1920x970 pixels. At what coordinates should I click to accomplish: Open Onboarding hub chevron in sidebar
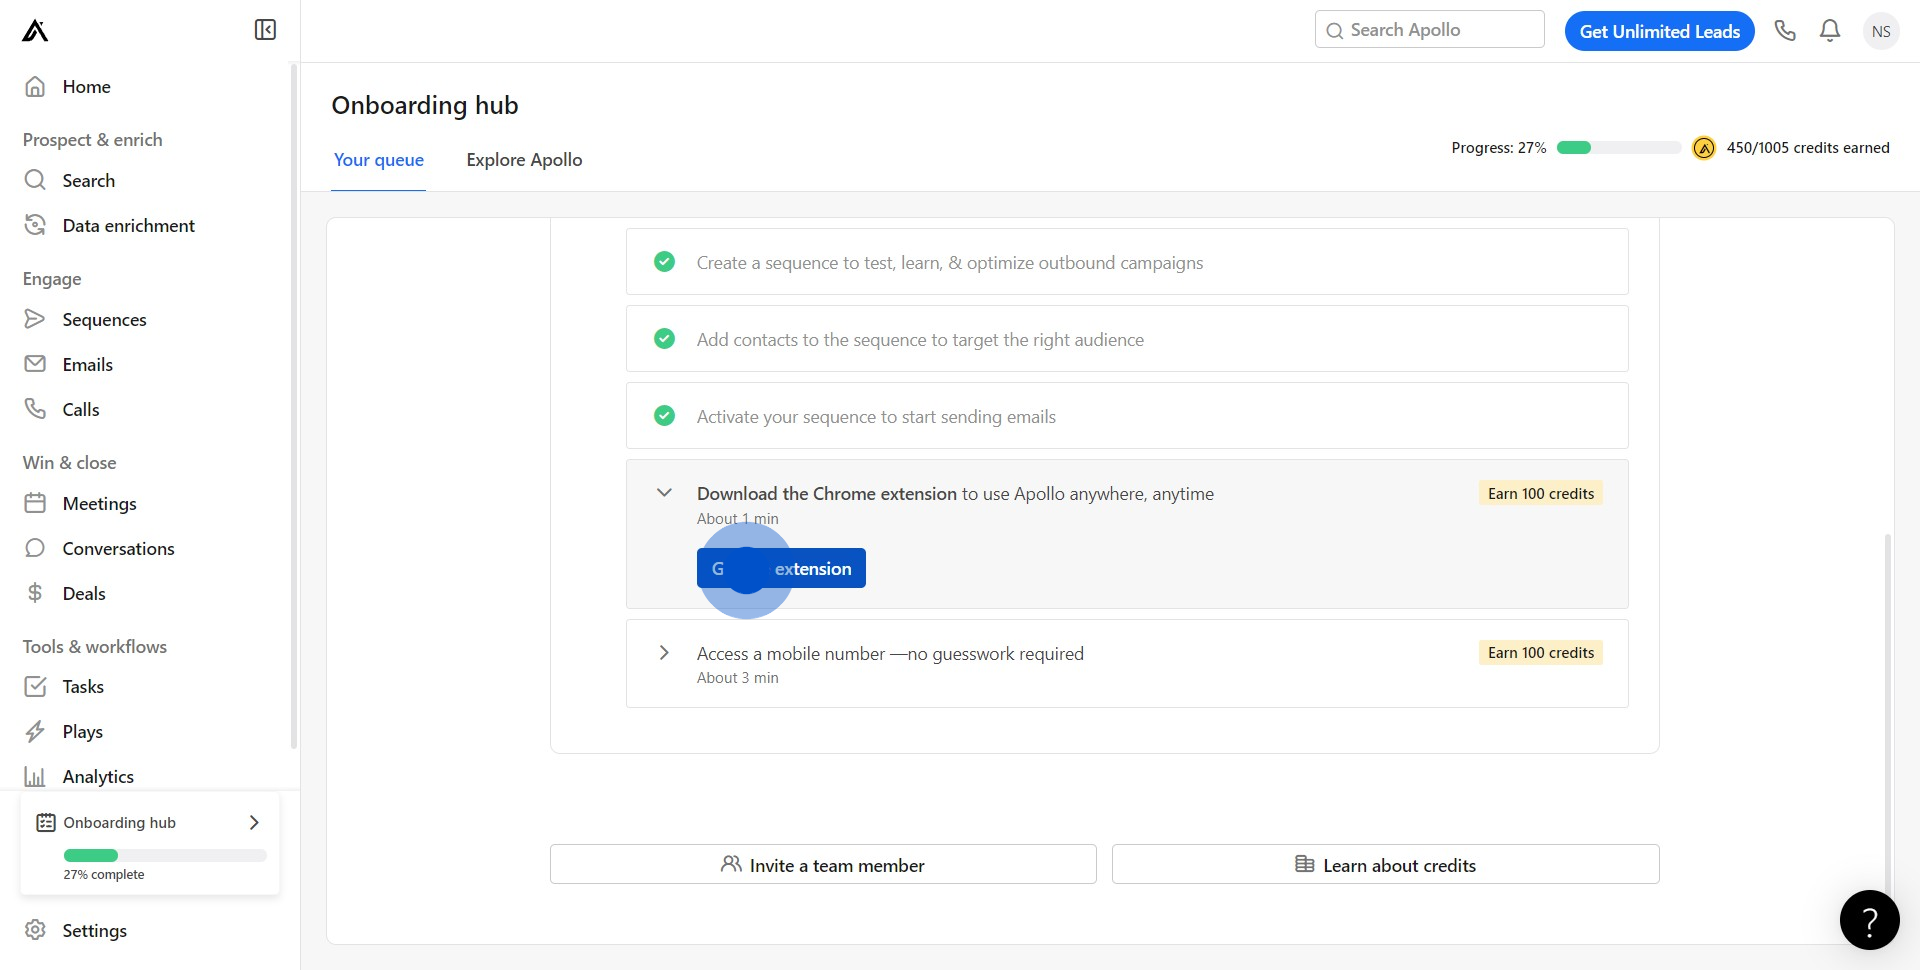pyautogui.click(x=254, y=822)
